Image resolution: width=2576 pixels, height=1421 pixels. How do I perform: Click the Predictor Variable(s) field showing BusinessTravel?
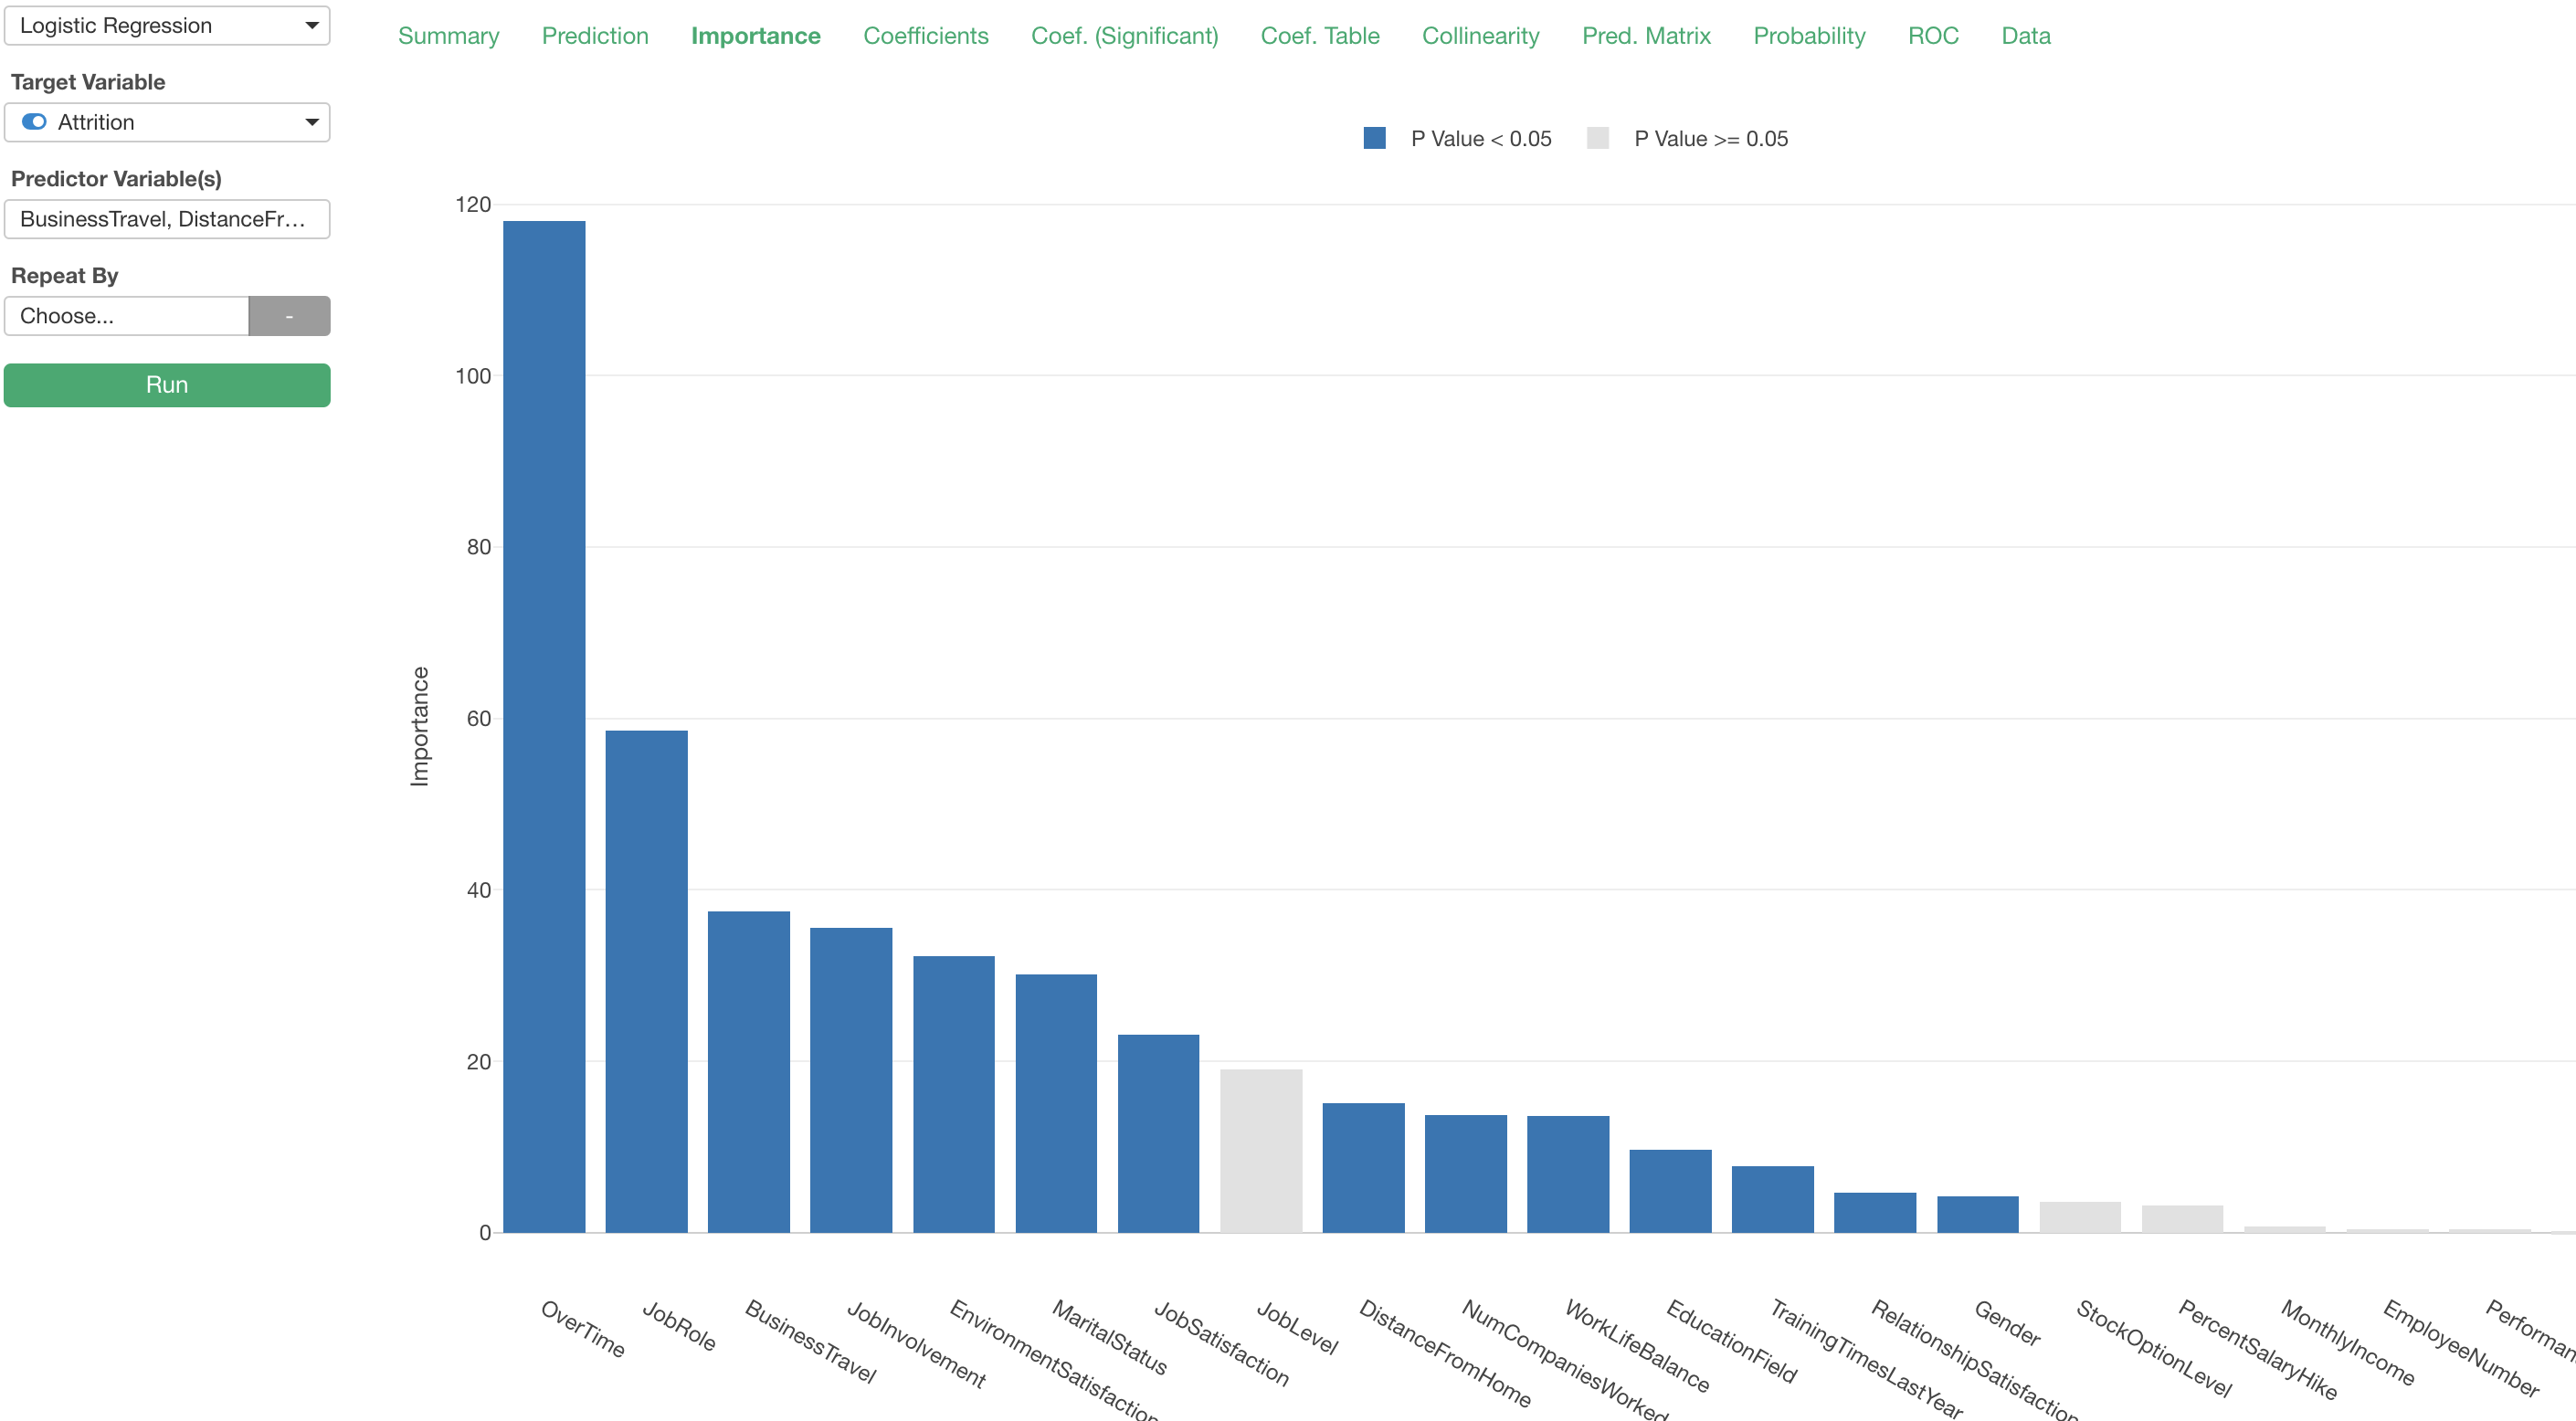tap(167, 219)
